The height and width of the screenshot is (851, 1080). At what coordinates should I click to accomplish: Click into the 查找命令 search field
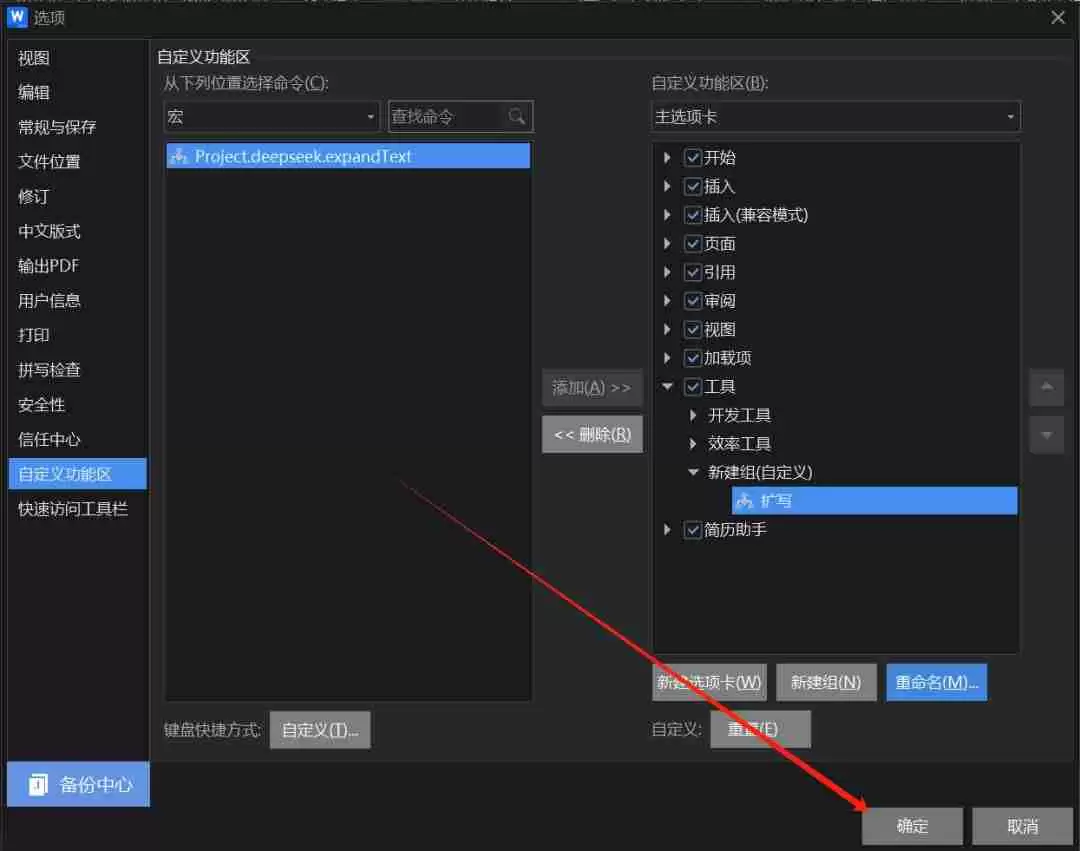(x=445, y=117)
